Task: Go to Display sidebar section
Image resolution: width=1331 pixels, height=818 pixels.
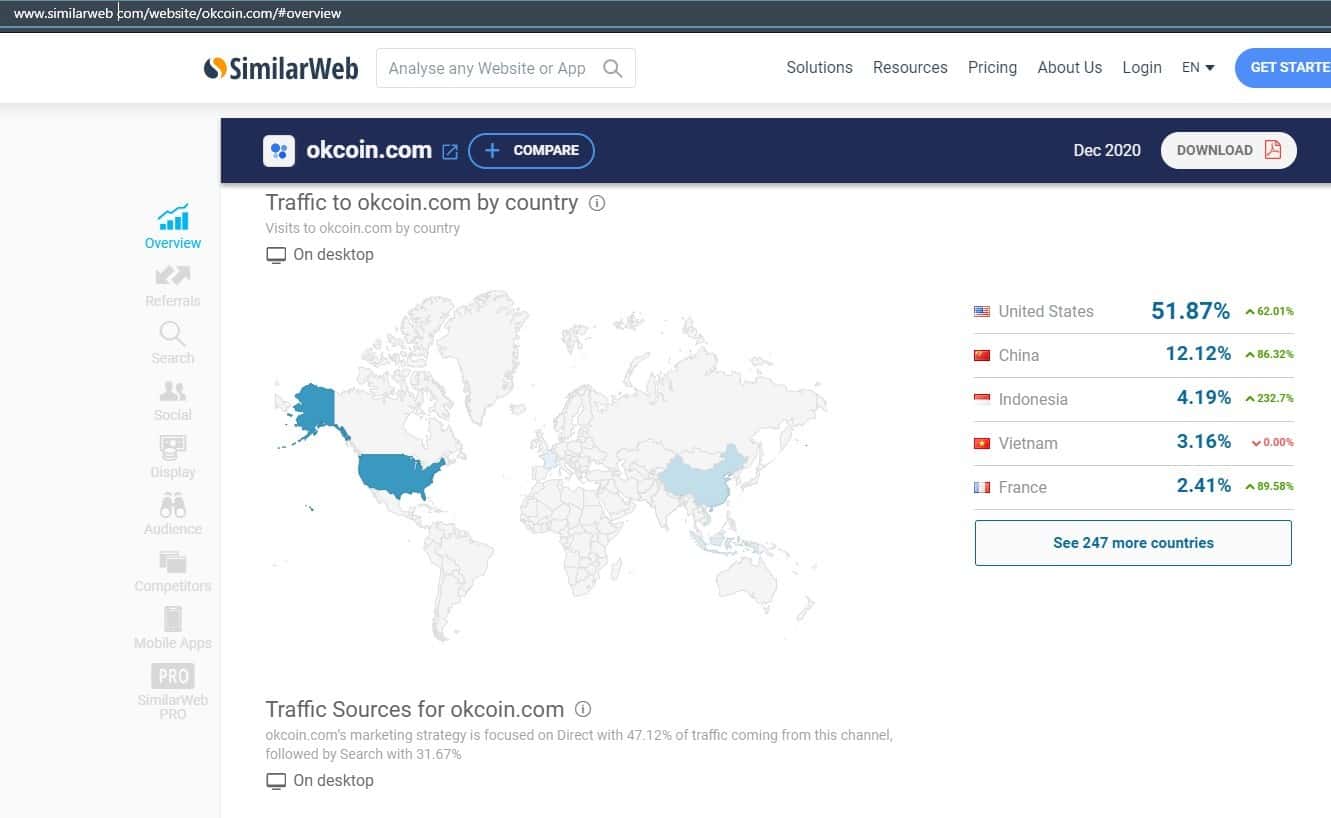Action: point(173,456)
